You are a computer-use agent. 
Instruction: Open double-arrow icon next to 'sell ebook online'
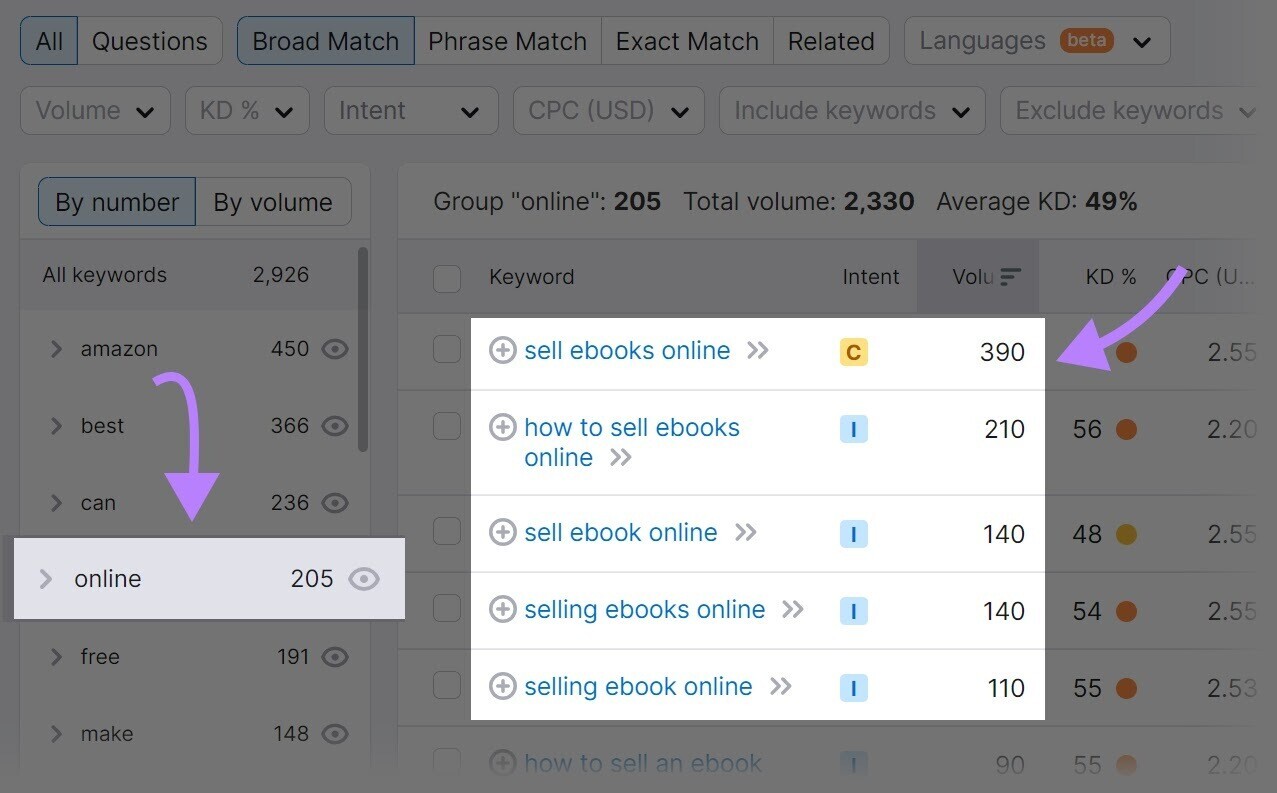point(745,532)
